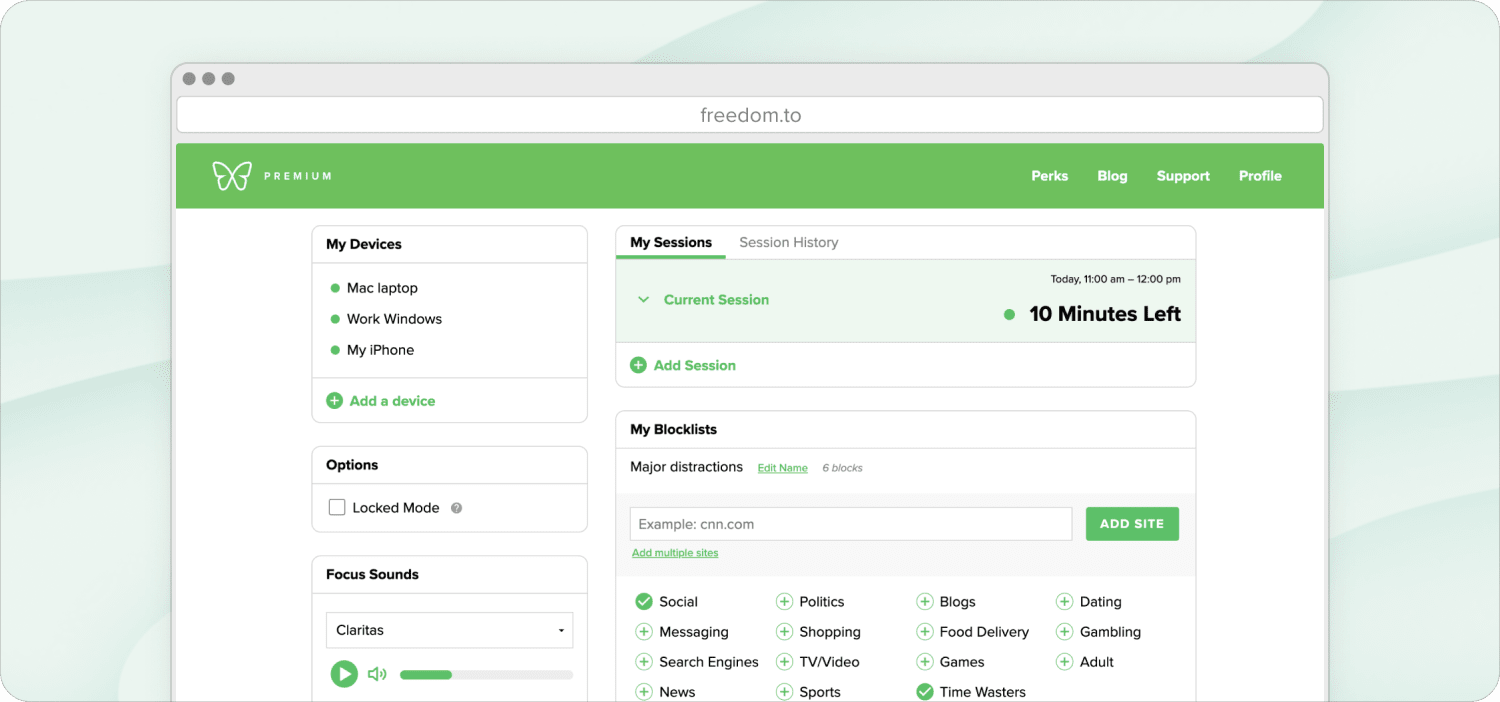The image size is (1500, 702).
Task: Click the Today, 11:00 am – 12:00 pm text
Action: point(1115,279)
